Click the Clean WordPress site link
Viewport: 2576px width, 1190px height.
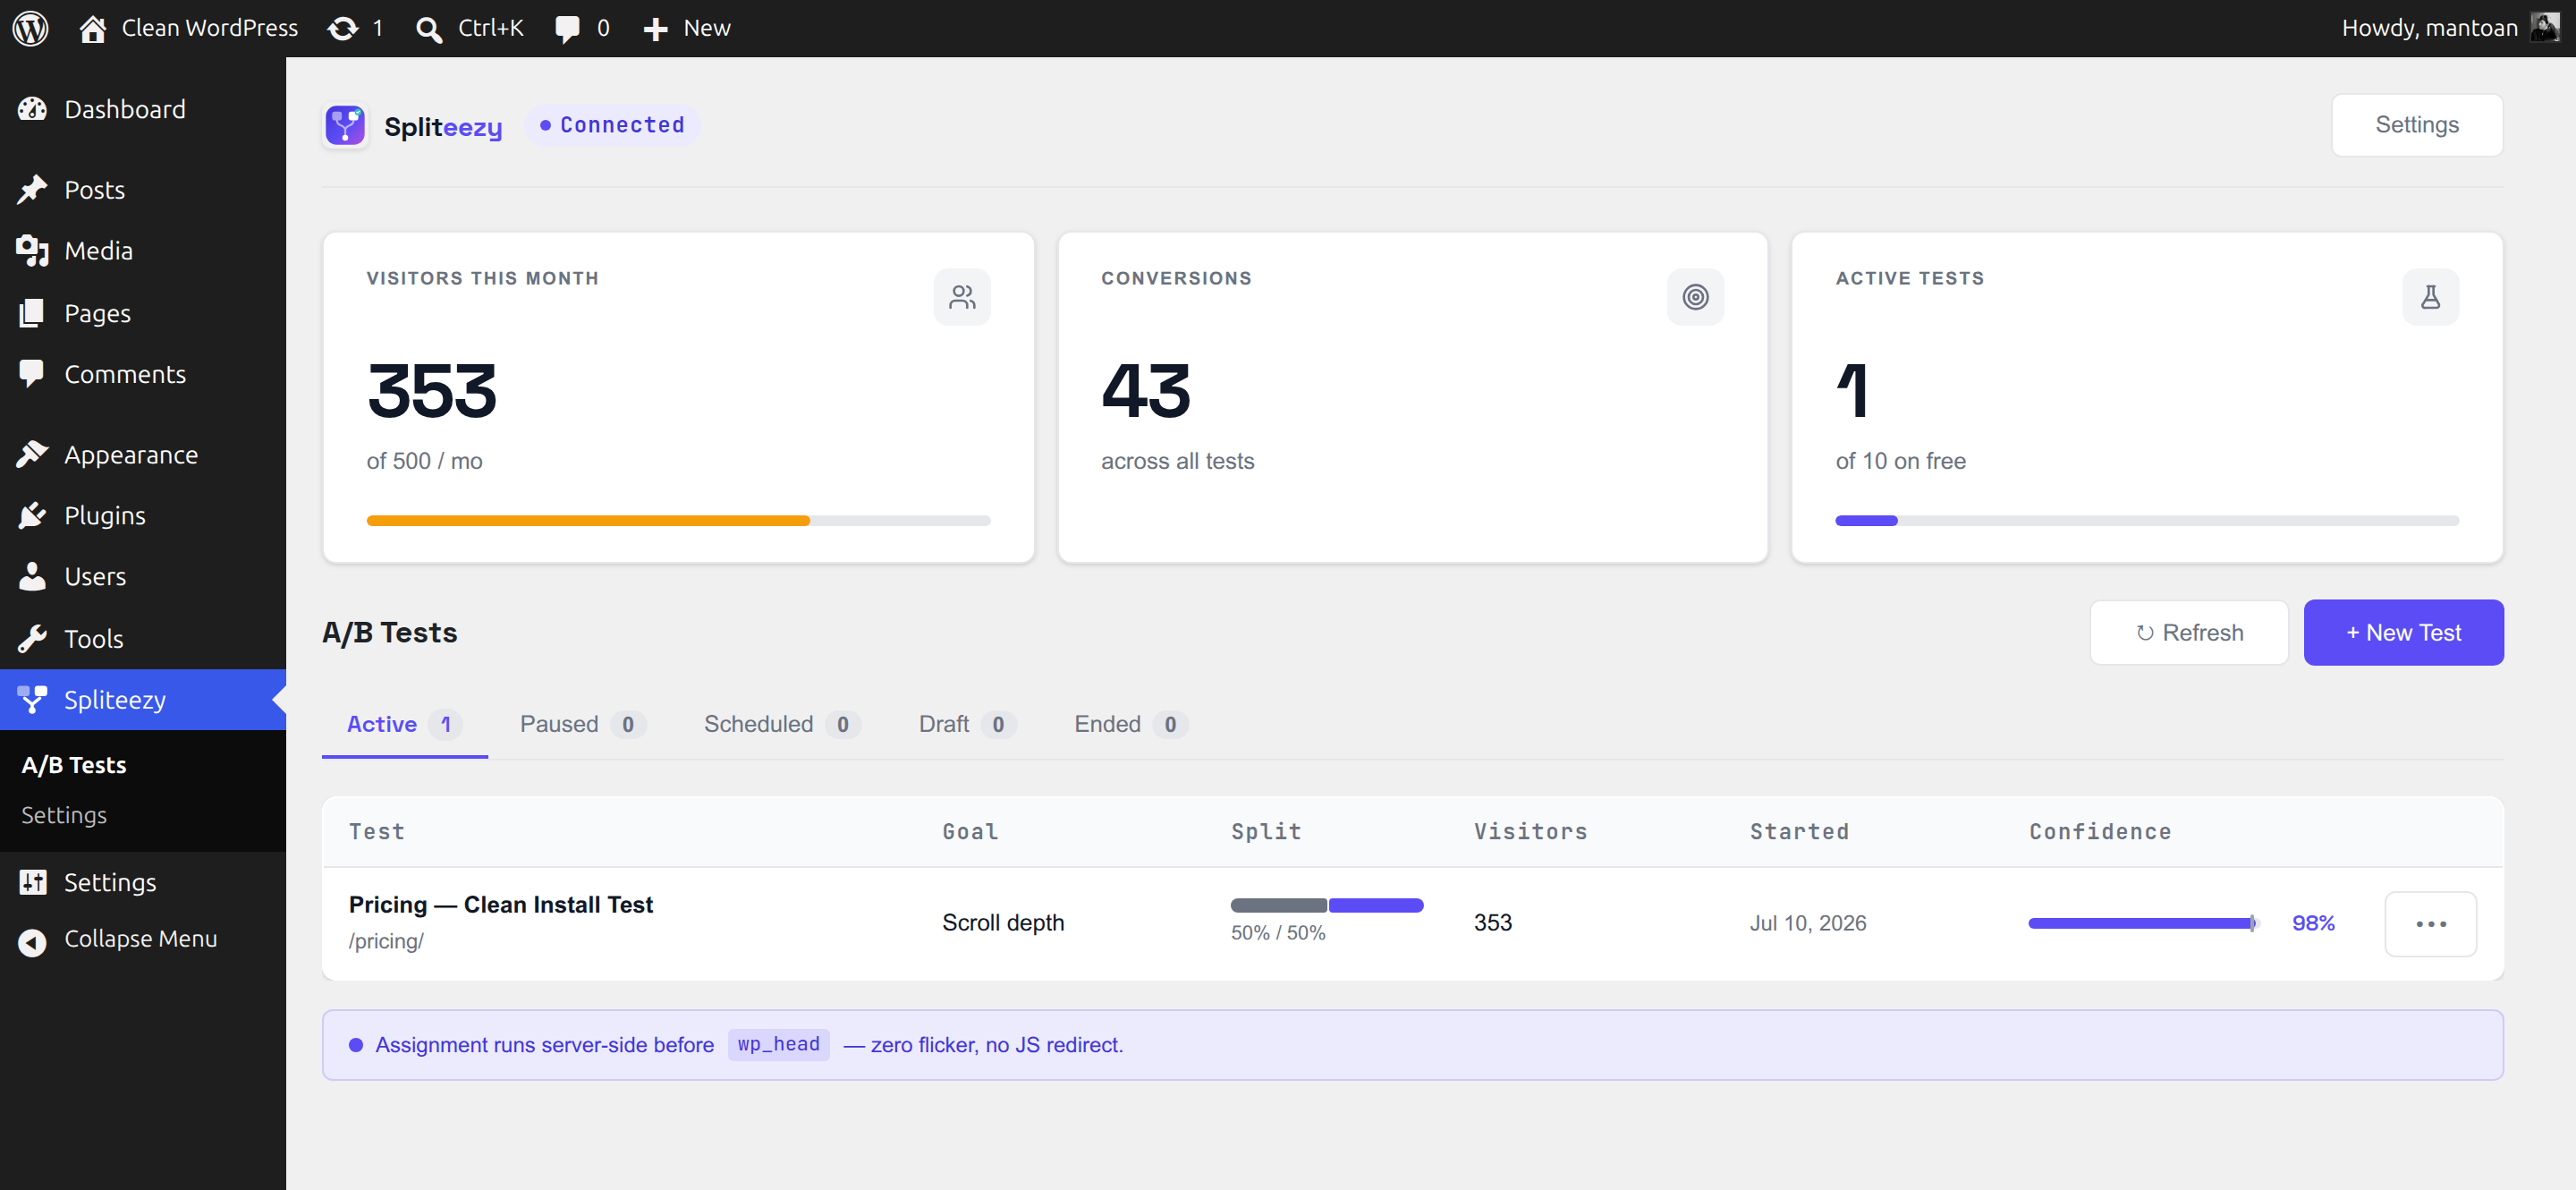(x=188, y=28)
